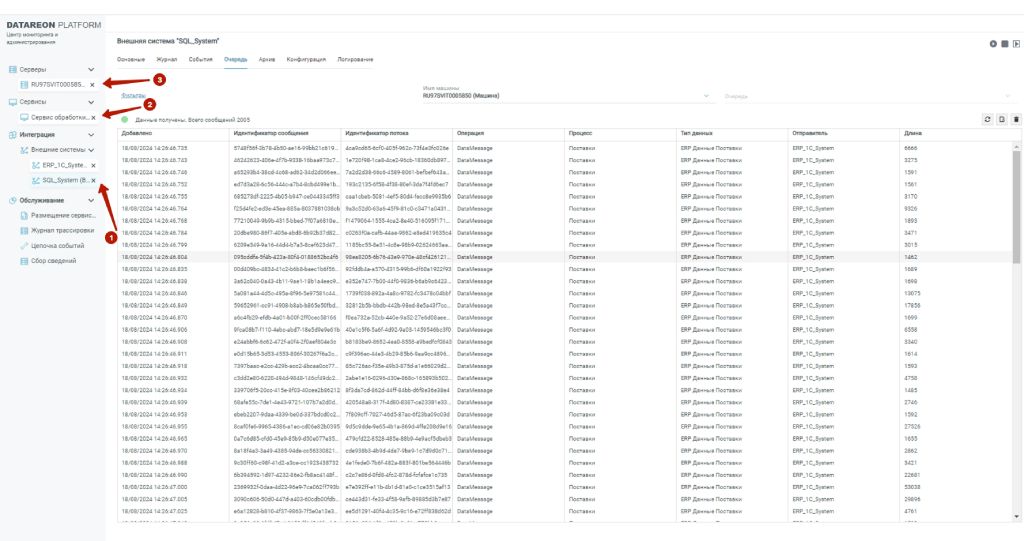The height and width of the screenshot is (541, 1024).
Task: Click the table scrollbar down arrow
Action: pyautogui.click(x=1016, y=516)
